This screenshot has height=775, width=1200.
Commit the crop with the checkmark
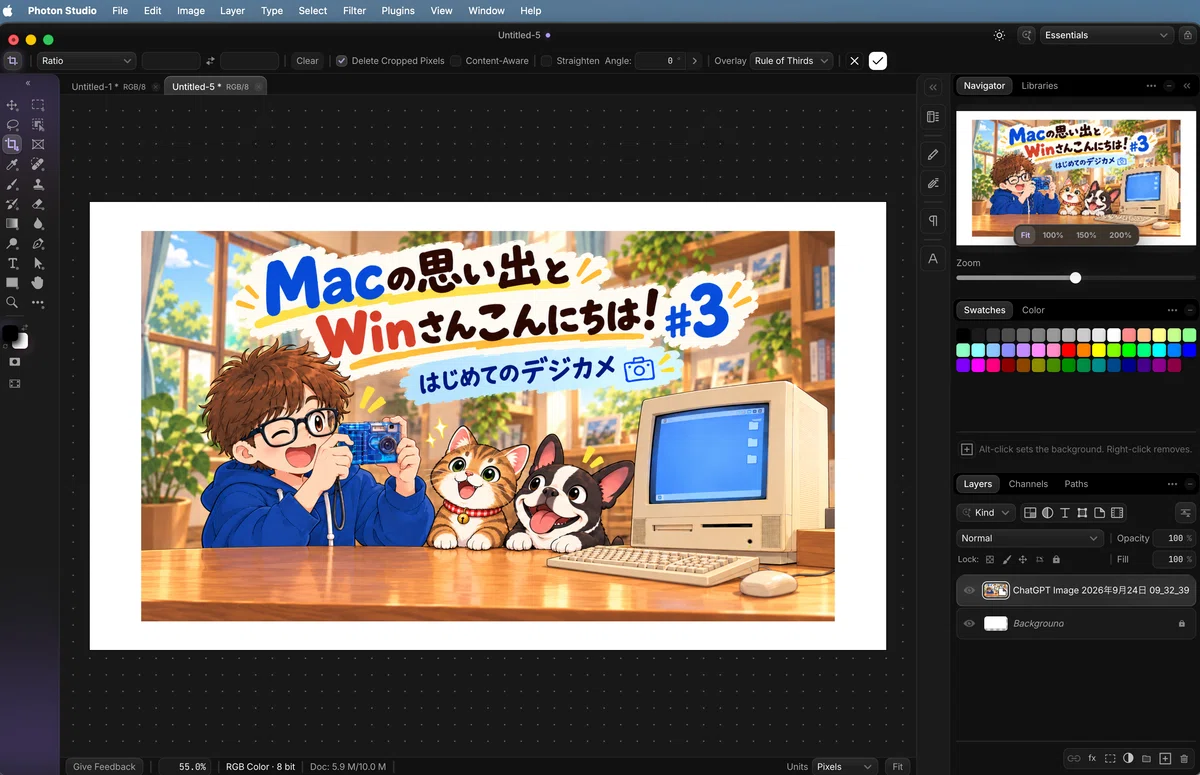(x=877, y=61)
